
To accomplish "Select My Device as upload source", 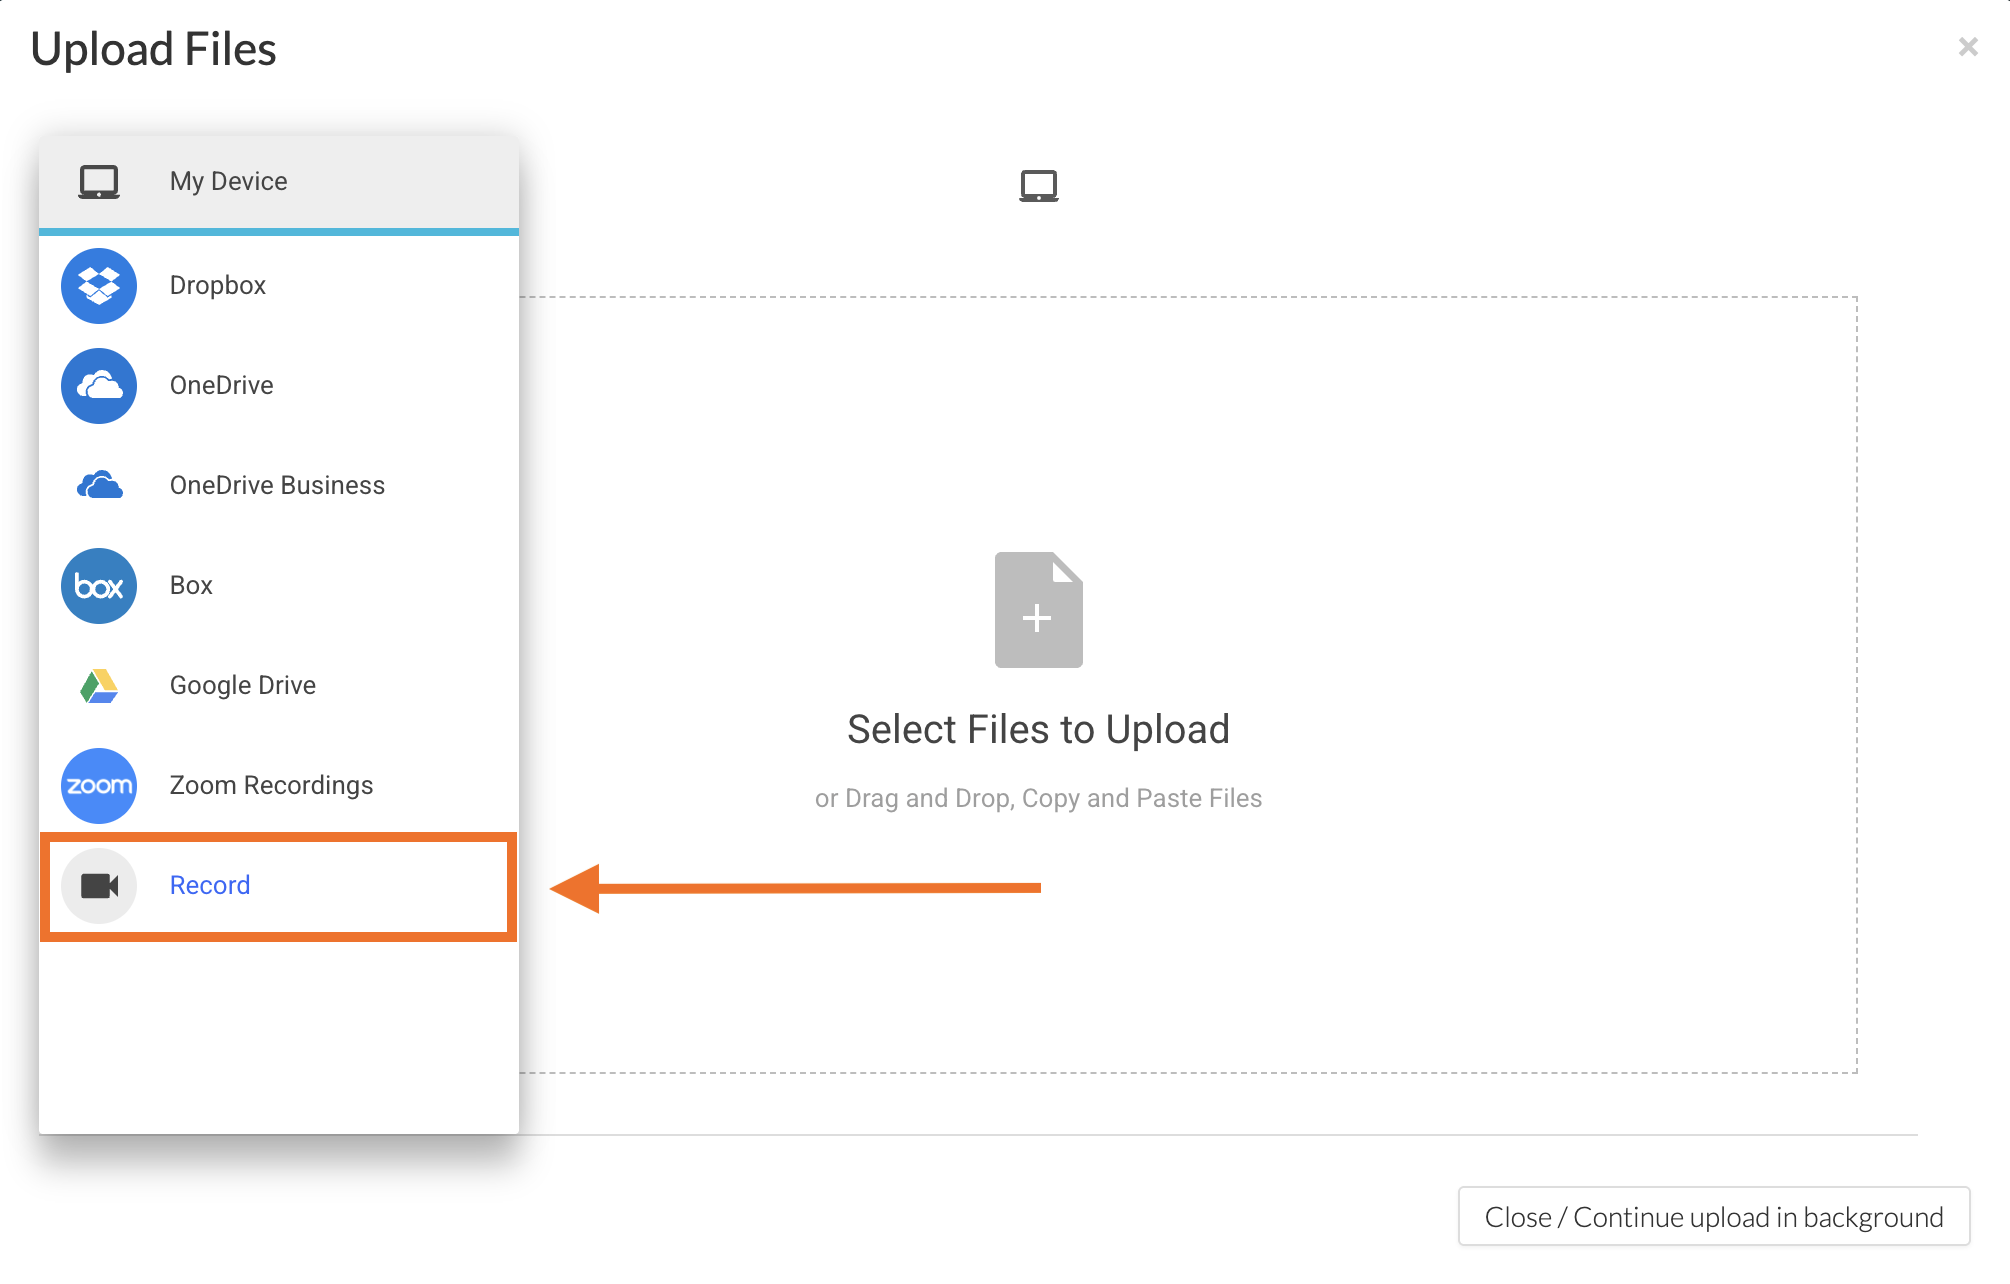I will 229,181.
